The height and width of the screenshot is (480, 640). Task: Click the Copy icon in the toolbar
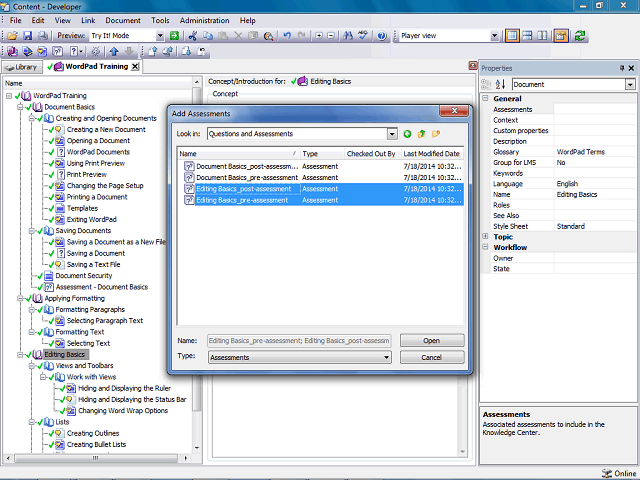pos(208,36)
